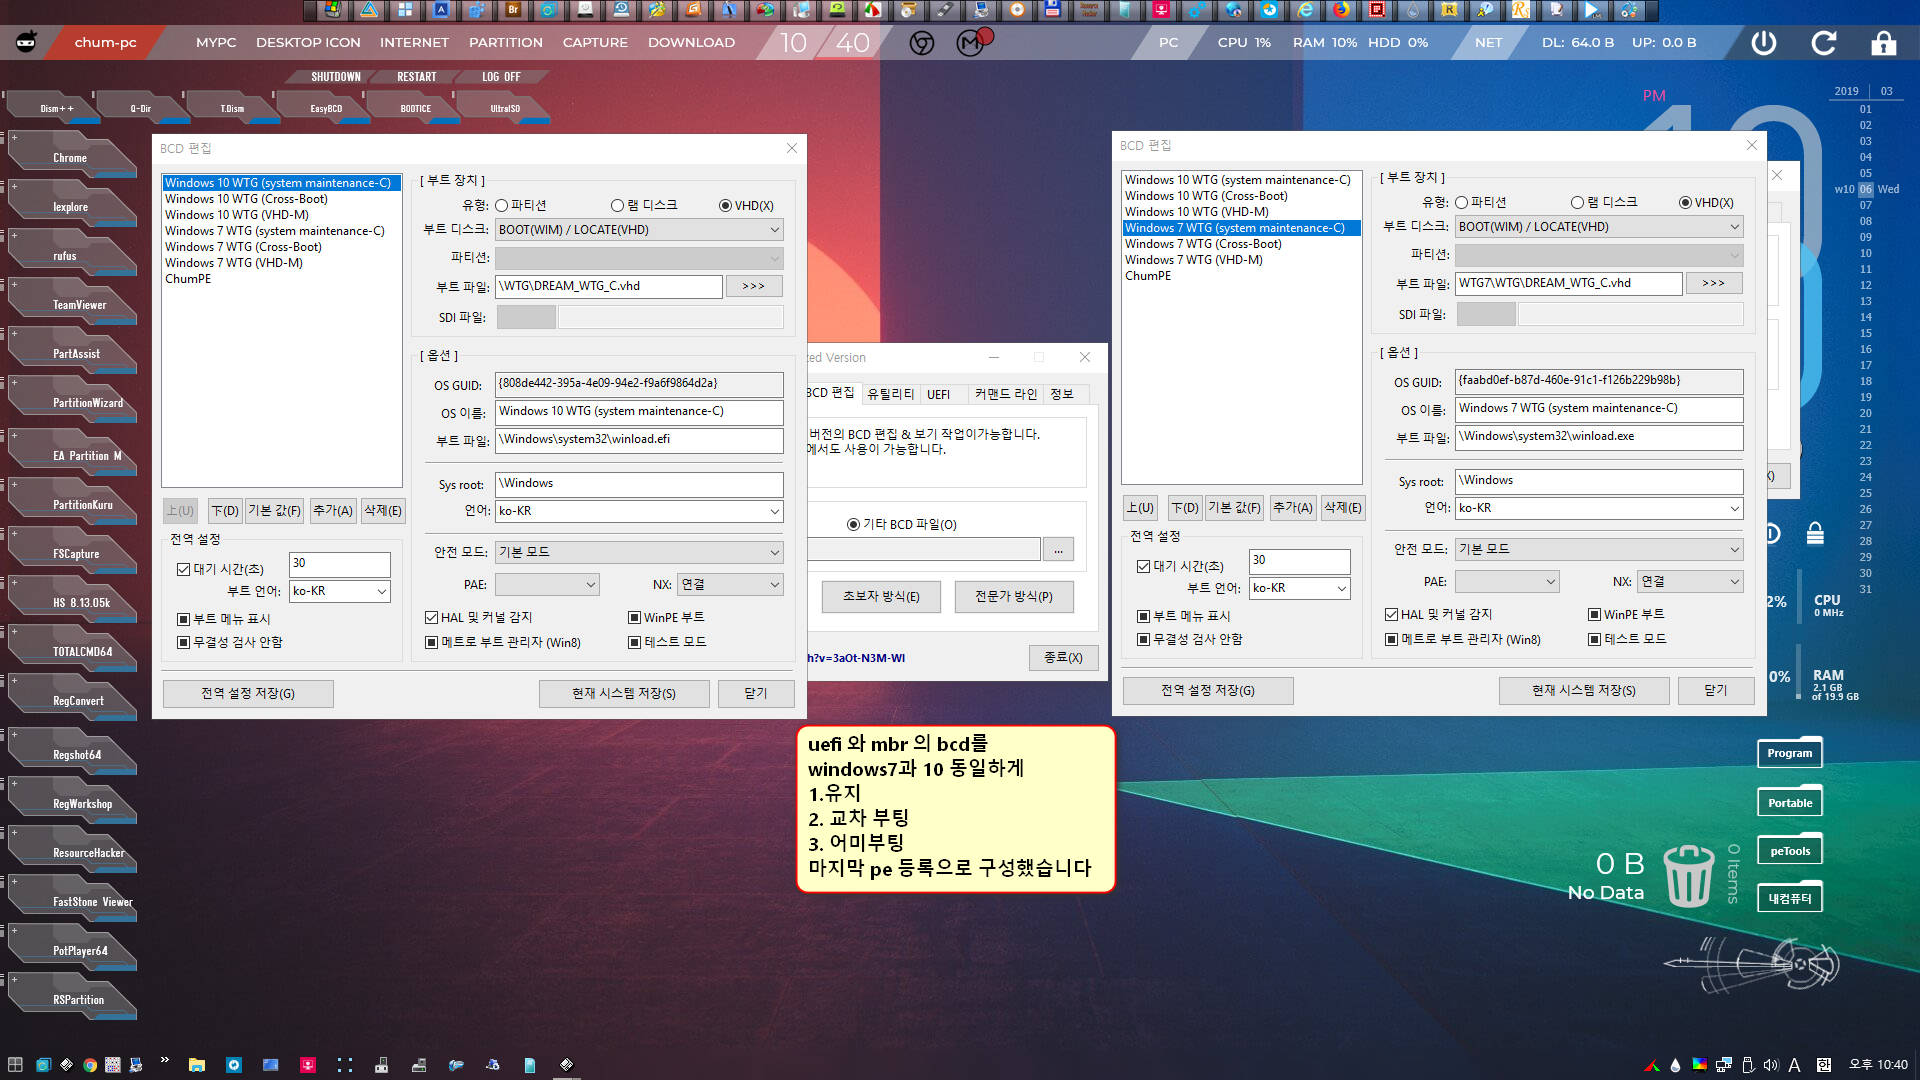This screenshot has width=1920, height=1080.
Task: Switch to the 커맨드 라인 tab
Action: (1005, 394)
